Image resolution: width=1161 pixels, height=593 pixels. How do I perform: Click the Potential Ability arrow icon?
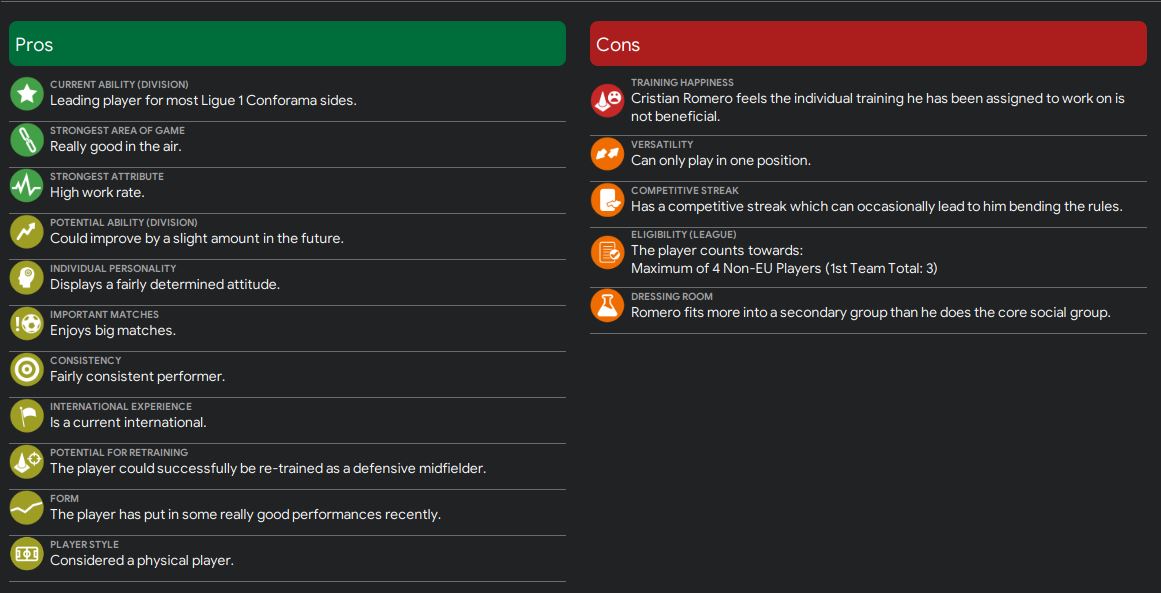pos(27,232)
